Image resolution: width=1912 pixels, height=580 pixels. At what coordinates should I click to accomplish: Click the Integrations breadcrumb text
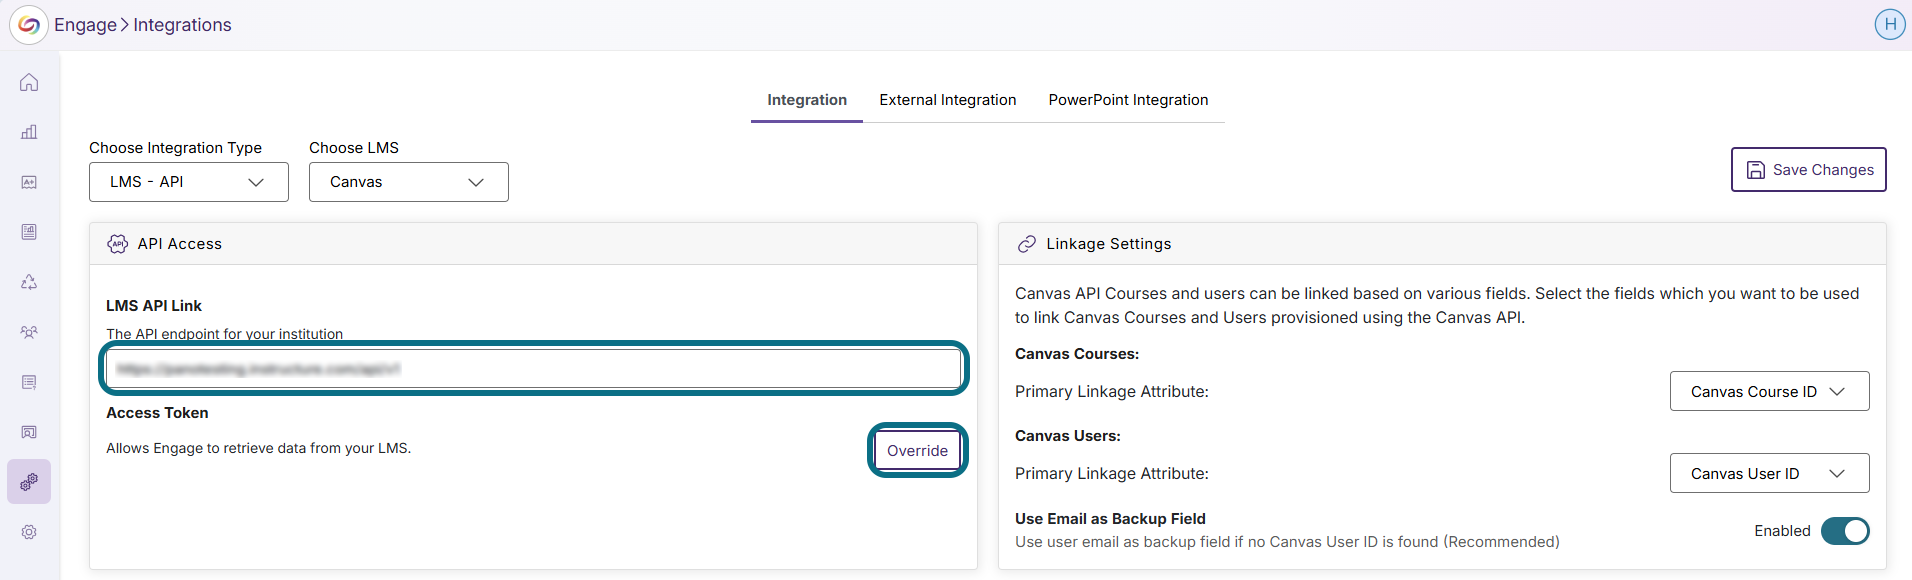(x=182, y=25)
